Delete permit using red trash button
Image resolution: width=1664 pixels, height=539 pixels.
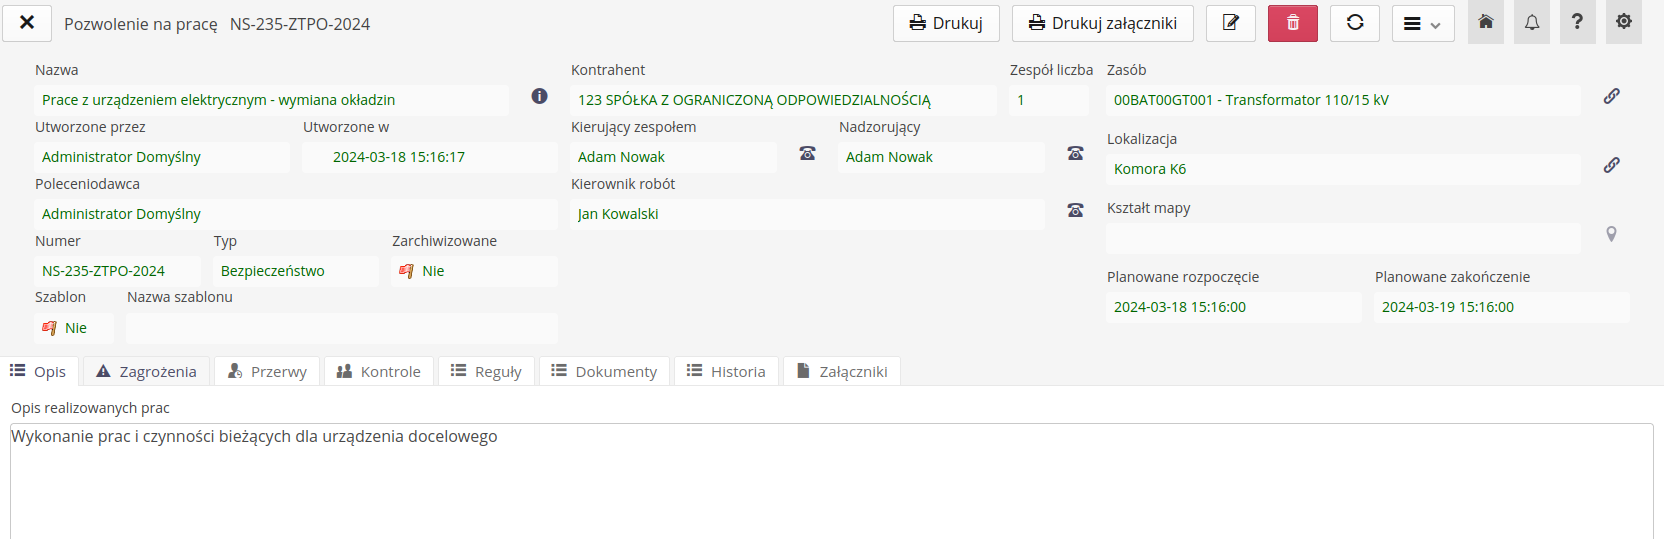click(1292, 23)
